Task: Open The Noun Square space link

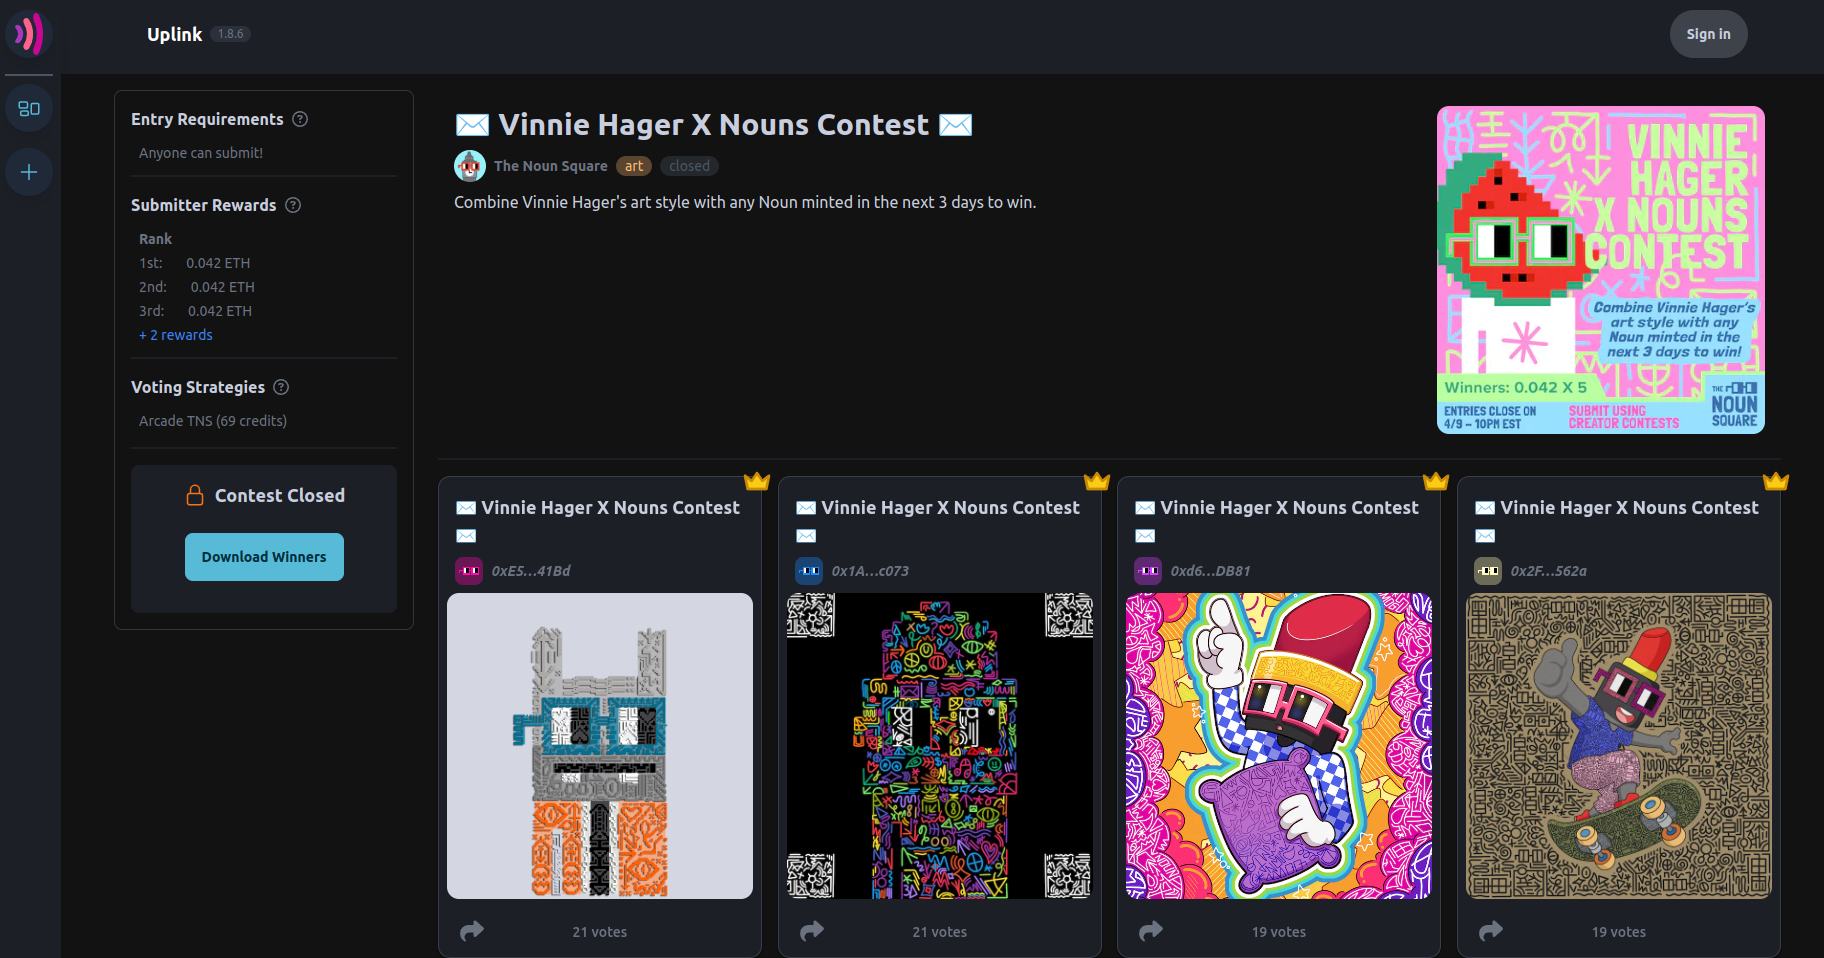Action: pyautogui.click(x=550, y=166)
